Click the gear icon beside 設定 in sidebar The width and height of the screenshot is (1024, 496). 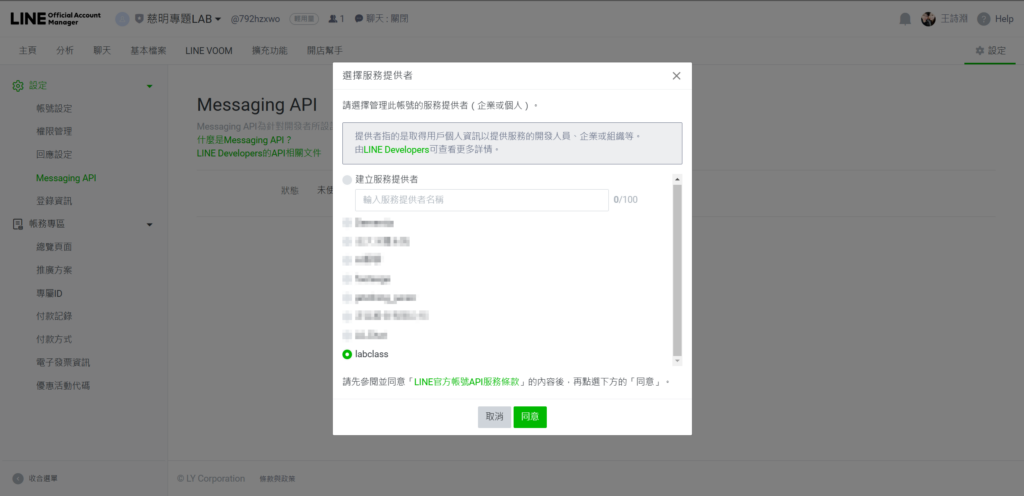(x=18, y=85)
